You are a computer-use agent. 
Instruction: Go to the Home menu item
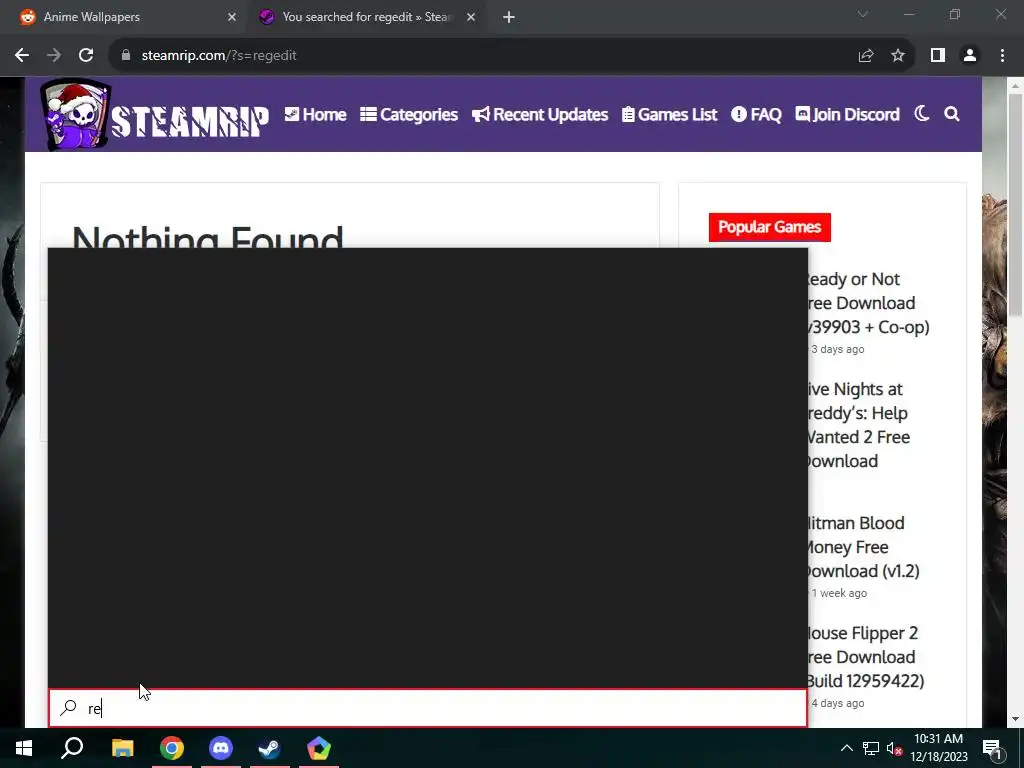coord(315,115)
